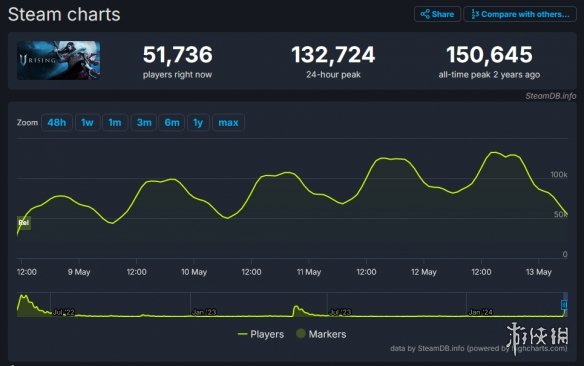Viewport: 584px width, 366px height.
Task: Click the 100k y-axis label
Action: 559,175
